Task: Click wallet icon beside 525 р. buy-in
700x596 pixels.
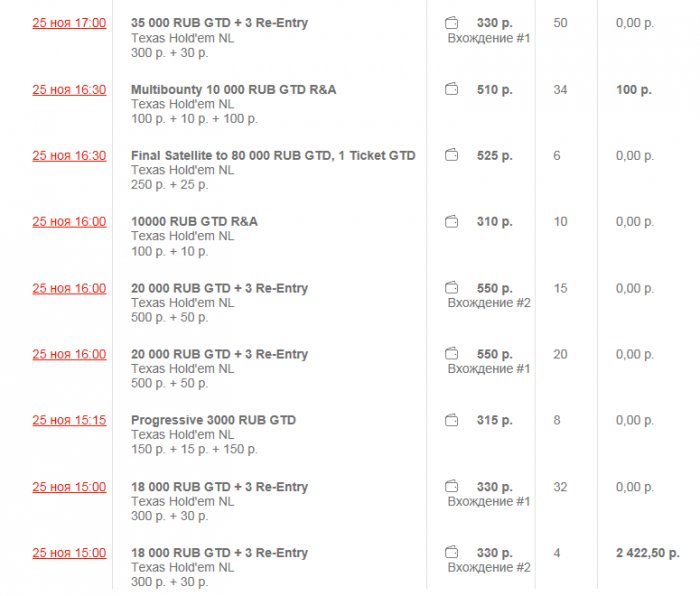Action: click(x=451, y=156)
